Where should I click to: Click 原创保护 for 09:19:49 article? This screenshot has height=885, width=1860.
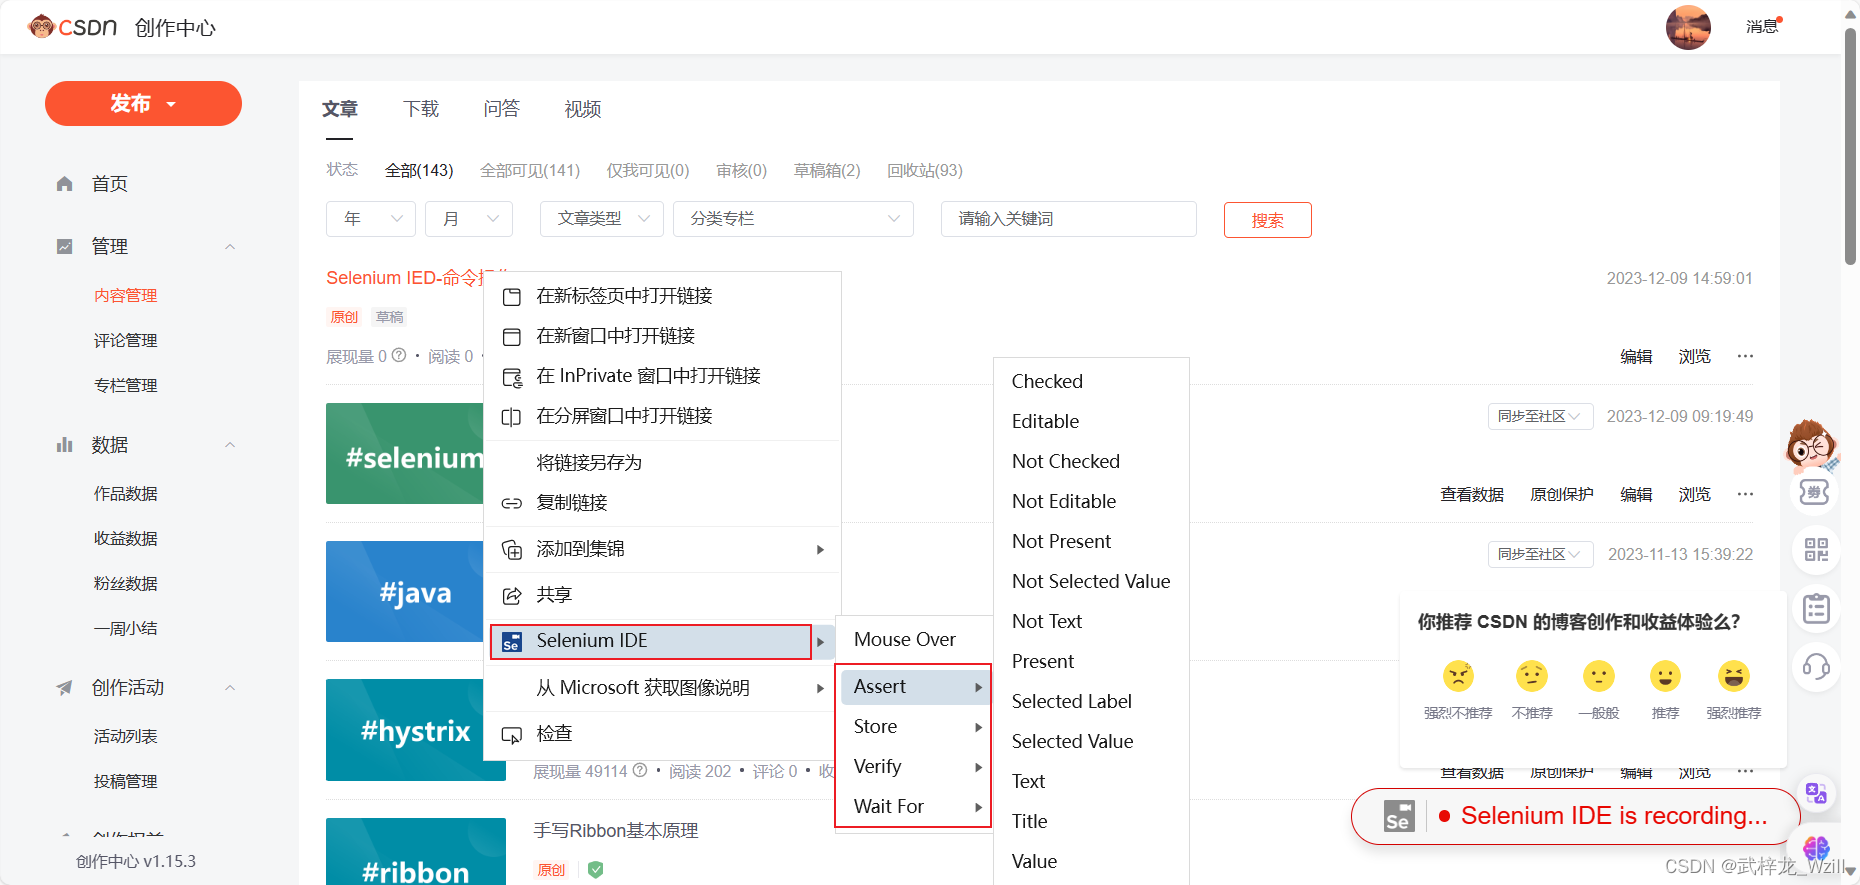(x=1561, y=494)
